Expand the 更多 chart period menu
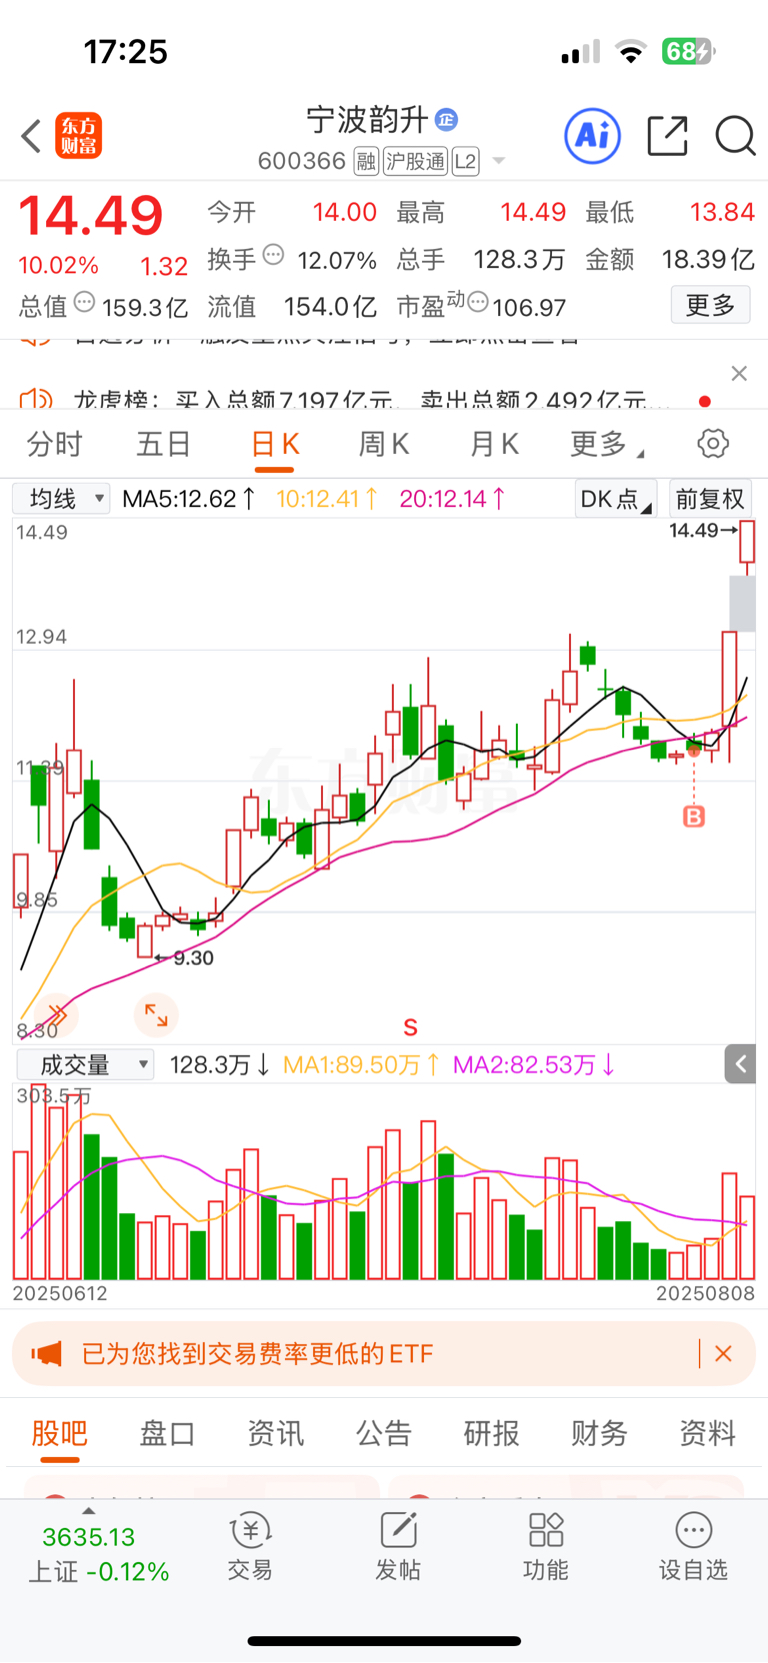768x1663 pixels. tap(606, 444)
